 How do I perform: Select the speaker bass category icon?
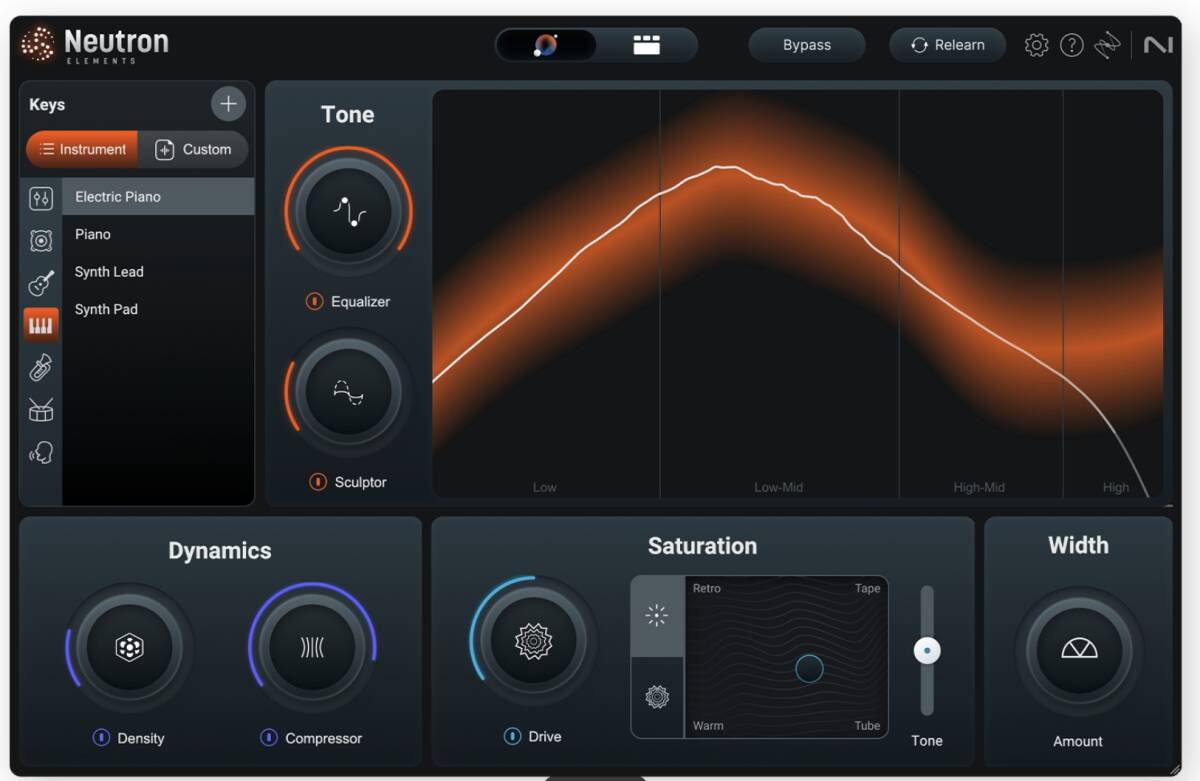click(x=41, y=240)
